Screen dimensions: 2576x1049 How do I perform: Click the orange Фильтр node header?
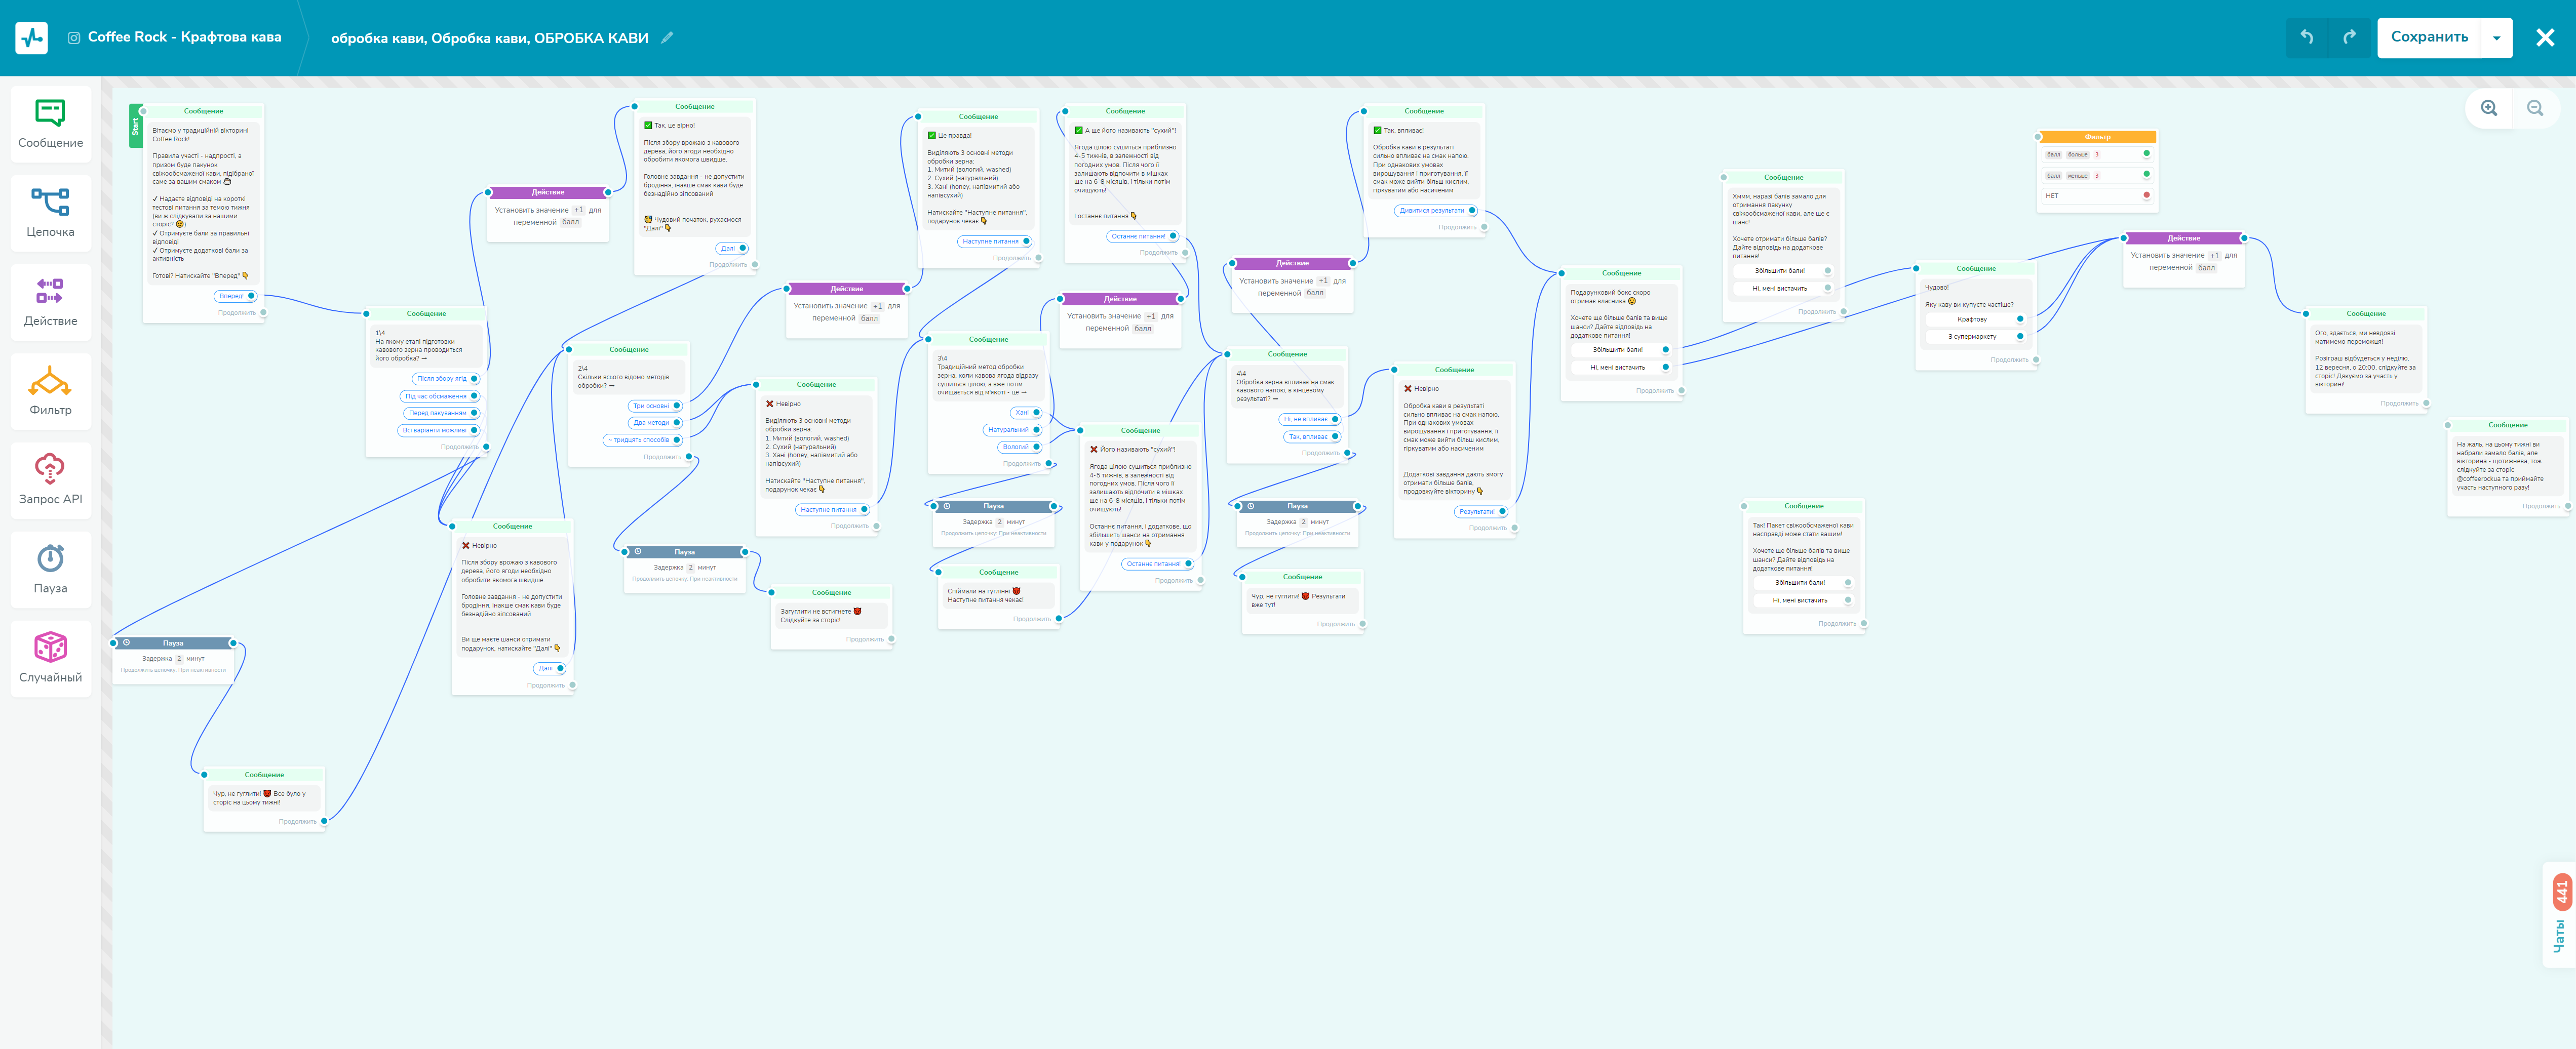(2097, 137)
